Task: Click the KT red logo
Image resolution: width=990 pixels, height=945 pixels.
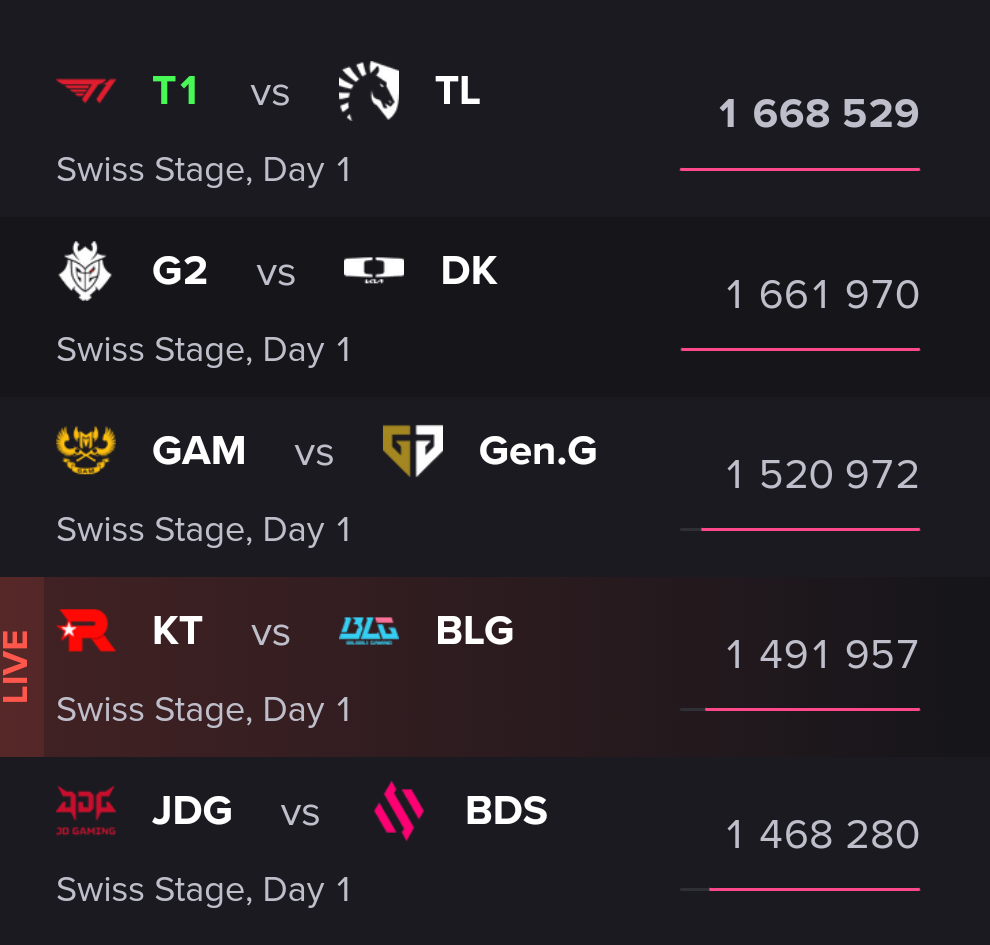Action: [86, 631]
